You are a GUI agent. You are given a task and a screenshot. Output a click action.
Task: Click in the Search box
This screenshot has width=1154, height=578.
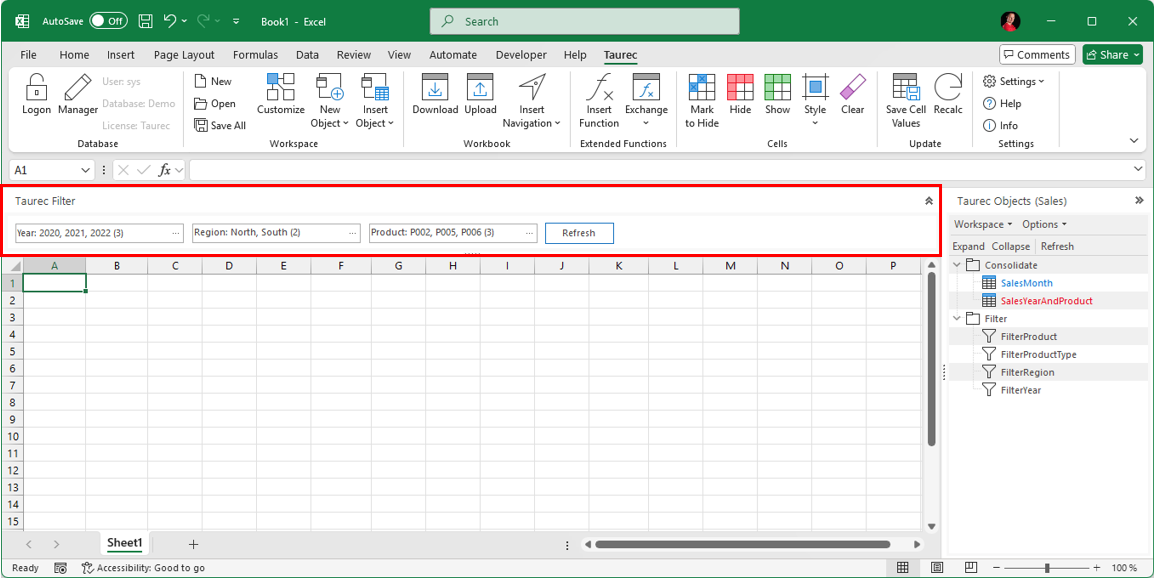coord(584,21)
